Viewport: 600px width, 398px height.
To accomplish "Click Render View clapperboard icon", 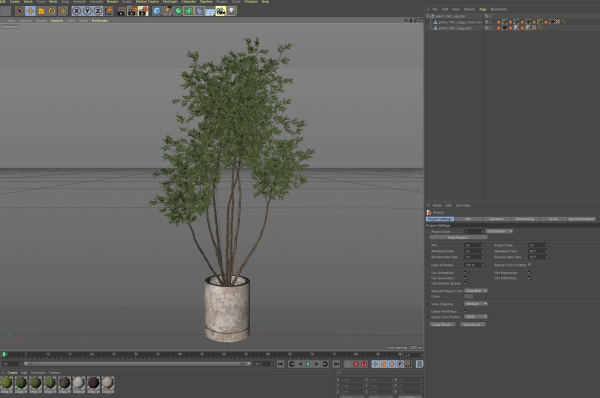I will (x=121, y=11).
